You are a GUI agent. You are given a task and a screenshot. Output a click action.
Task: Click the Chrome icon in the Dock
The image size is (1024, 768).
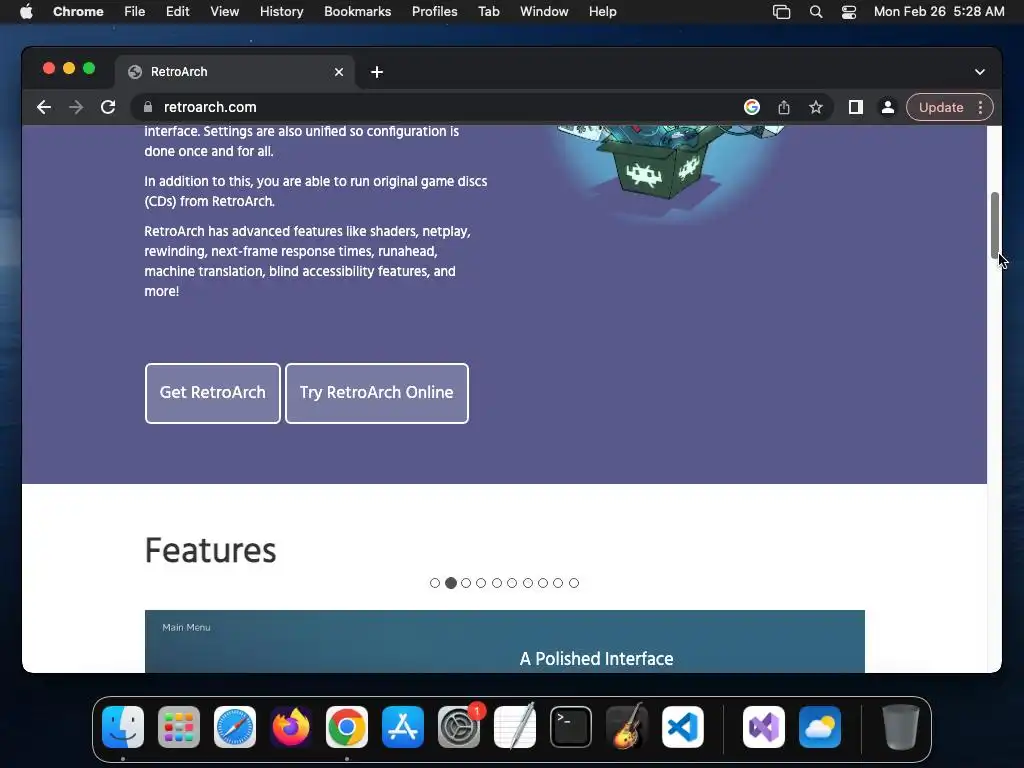[x=347, y=727]
